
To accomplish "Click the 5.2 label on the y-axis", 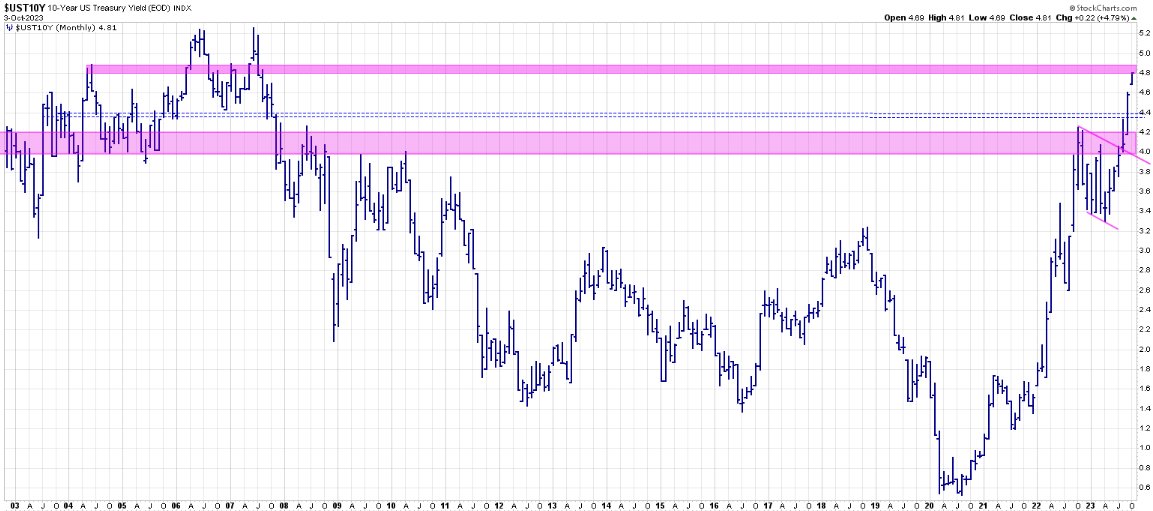I will pyautogui.click(x=1144, y=34).
